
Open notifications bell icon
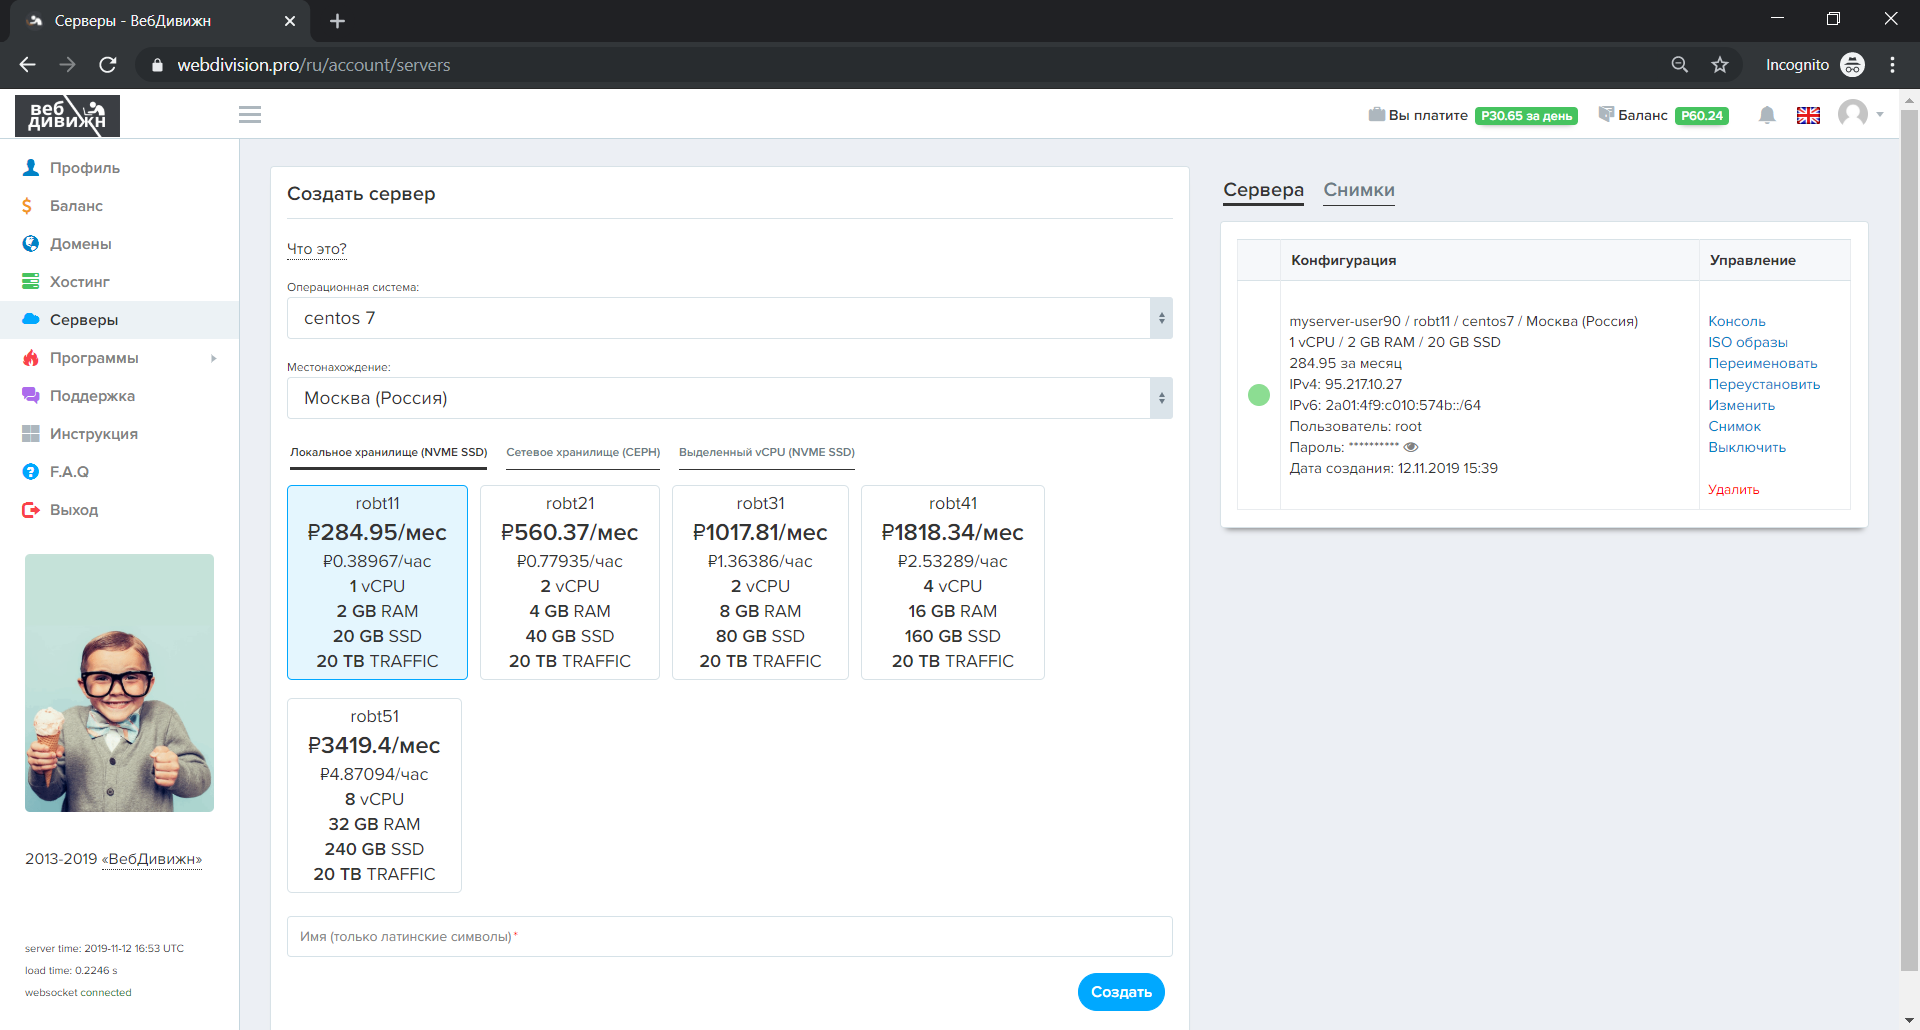coord(1767,115)
